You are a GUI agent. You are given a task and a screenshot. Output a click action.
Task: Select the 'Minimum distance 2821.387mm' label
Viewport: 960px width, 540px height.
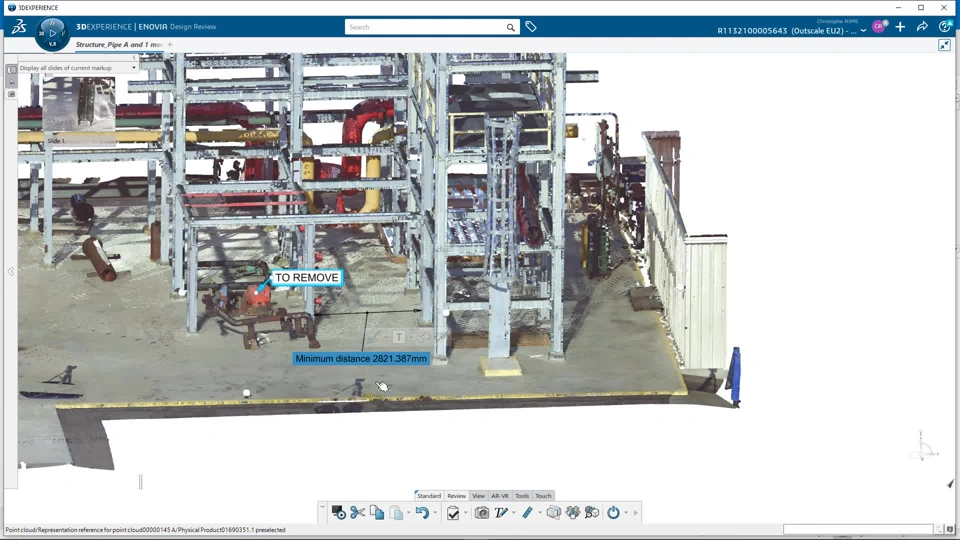click(x=361, y=359)
